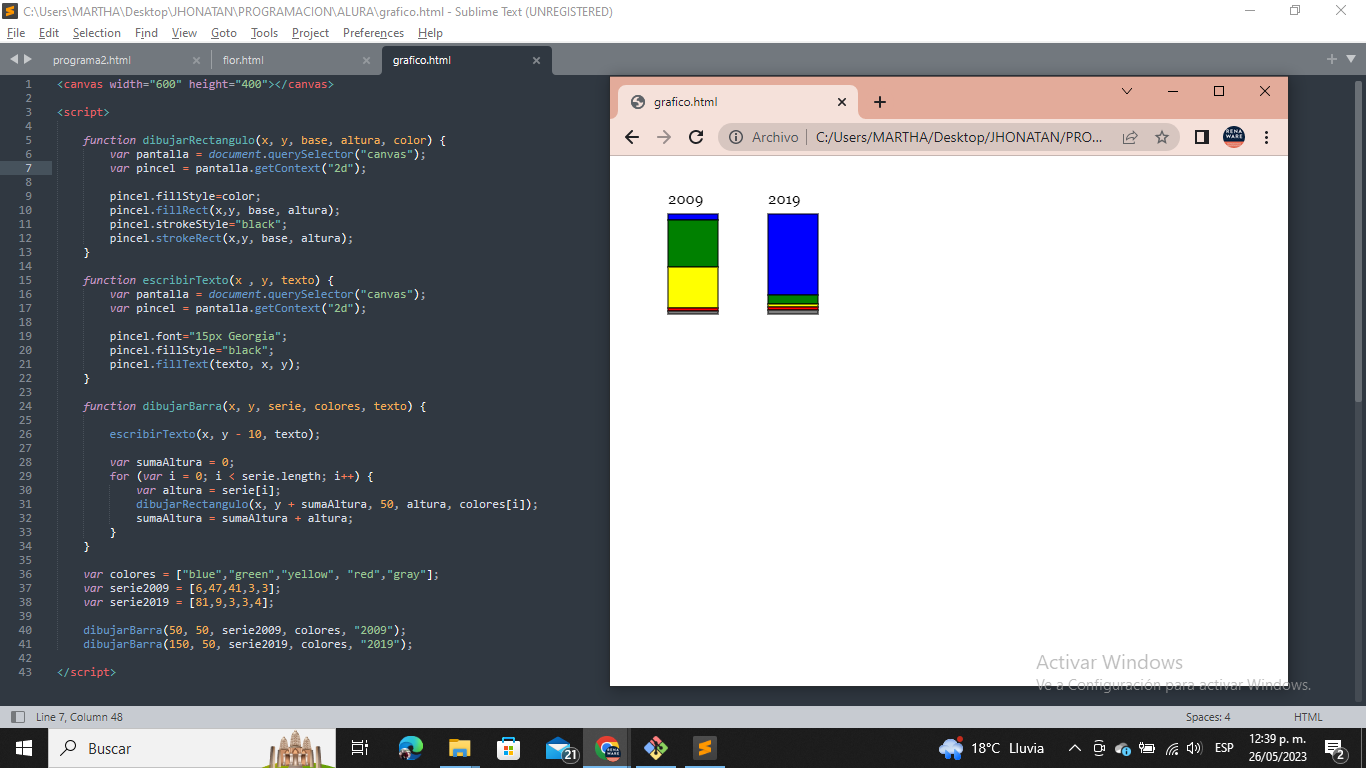Open the Edit menu
This screenshot has height=768, width=1366.
[49, 33]
